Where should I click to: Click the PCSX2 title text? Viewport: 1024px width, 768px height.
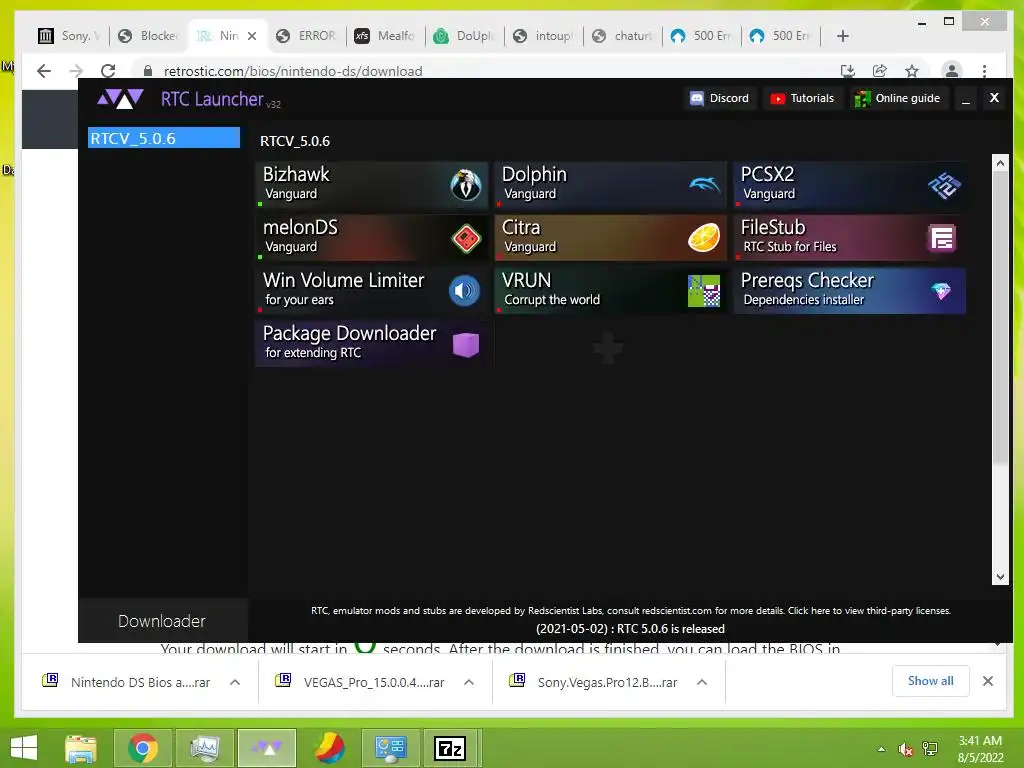pos(767,174)
